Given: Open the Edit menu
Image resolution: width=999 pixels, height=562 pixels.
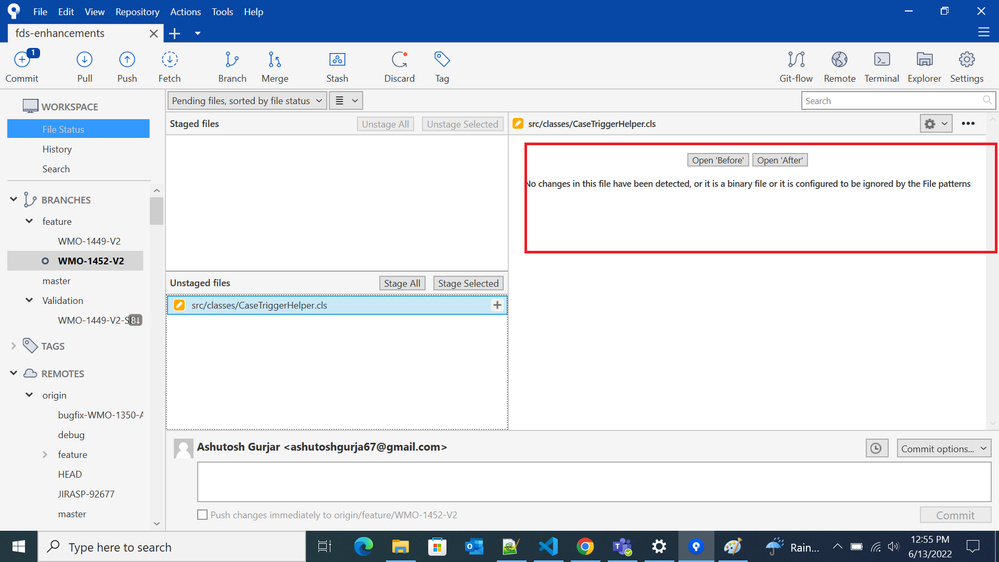Looking at the screenshot, I should 66,11.
